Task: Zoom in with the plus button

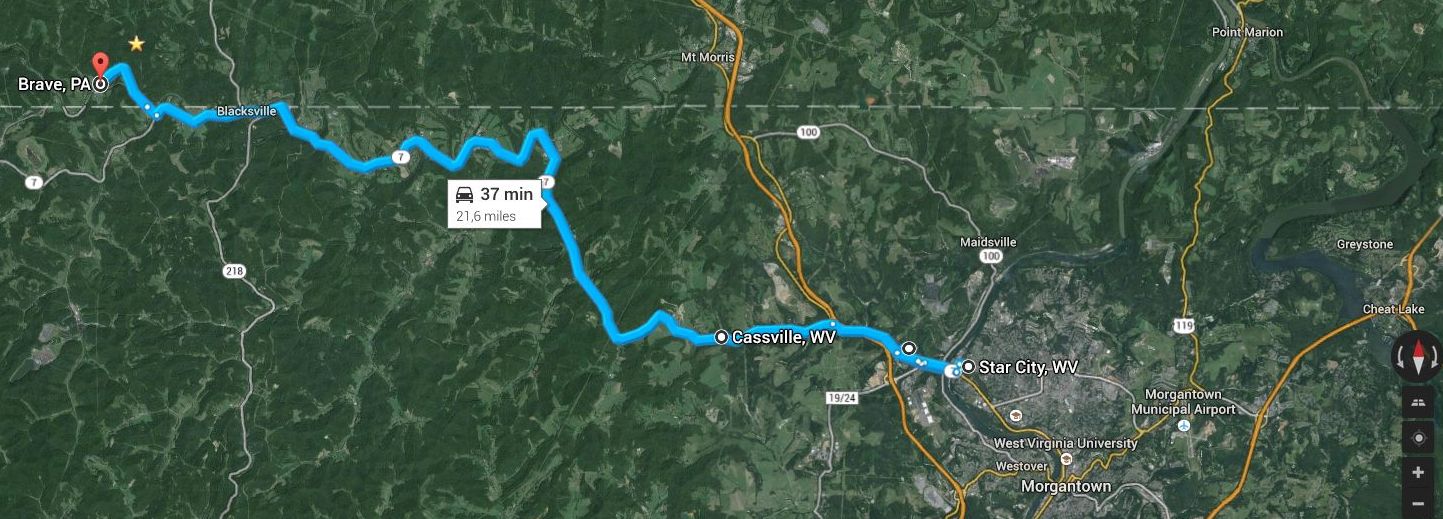Action: [x=1418, y=472]
